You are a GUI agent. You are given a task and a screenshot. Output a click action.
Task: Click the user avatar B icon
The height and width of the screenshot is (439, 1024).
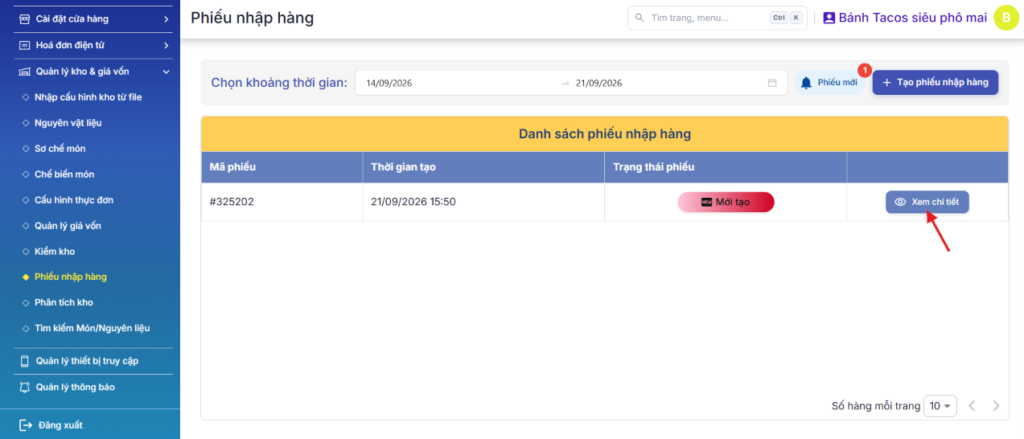point(1006,18)
